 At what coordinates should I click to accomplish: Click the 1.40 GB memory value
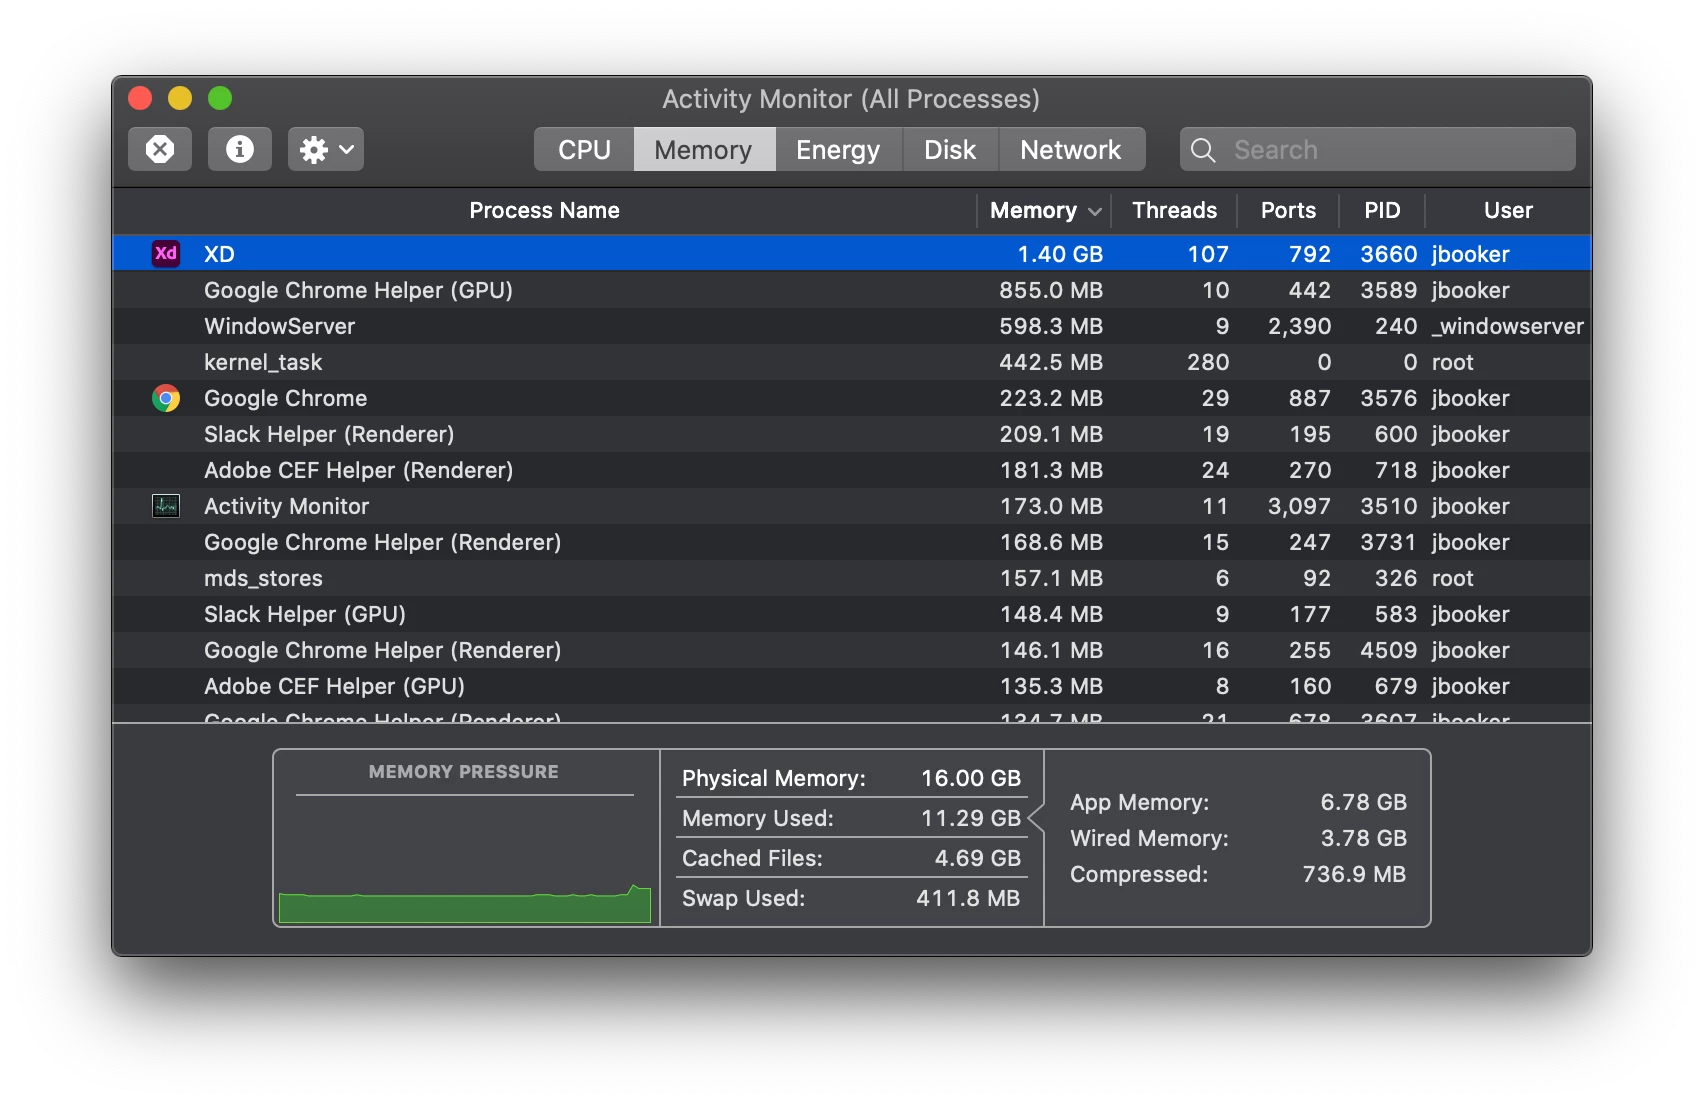coord(1060,254)
